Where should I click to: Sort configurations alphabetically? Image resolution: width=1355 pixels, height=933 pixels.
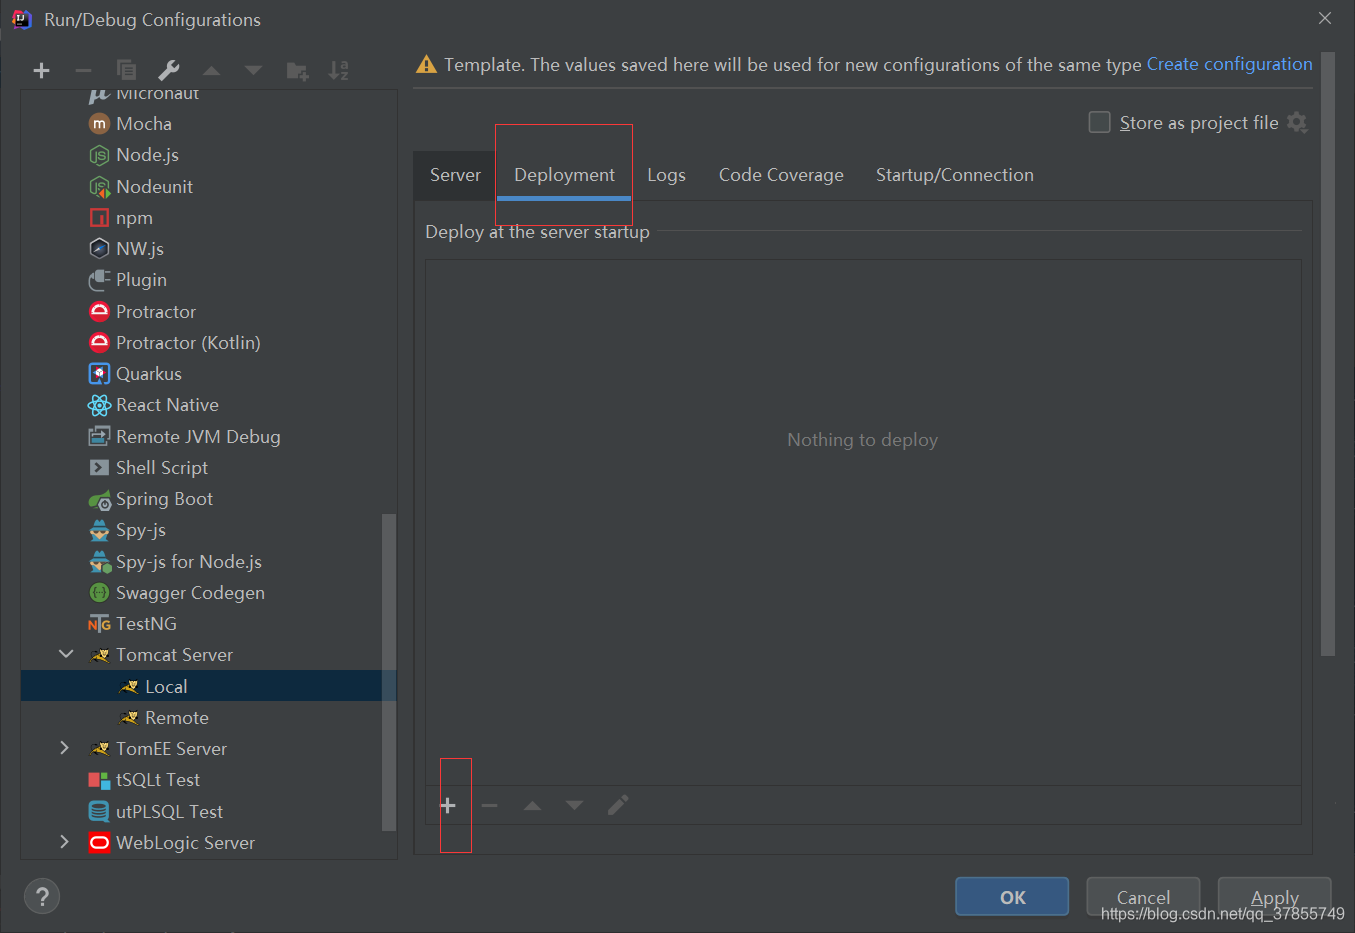point(339,70)
